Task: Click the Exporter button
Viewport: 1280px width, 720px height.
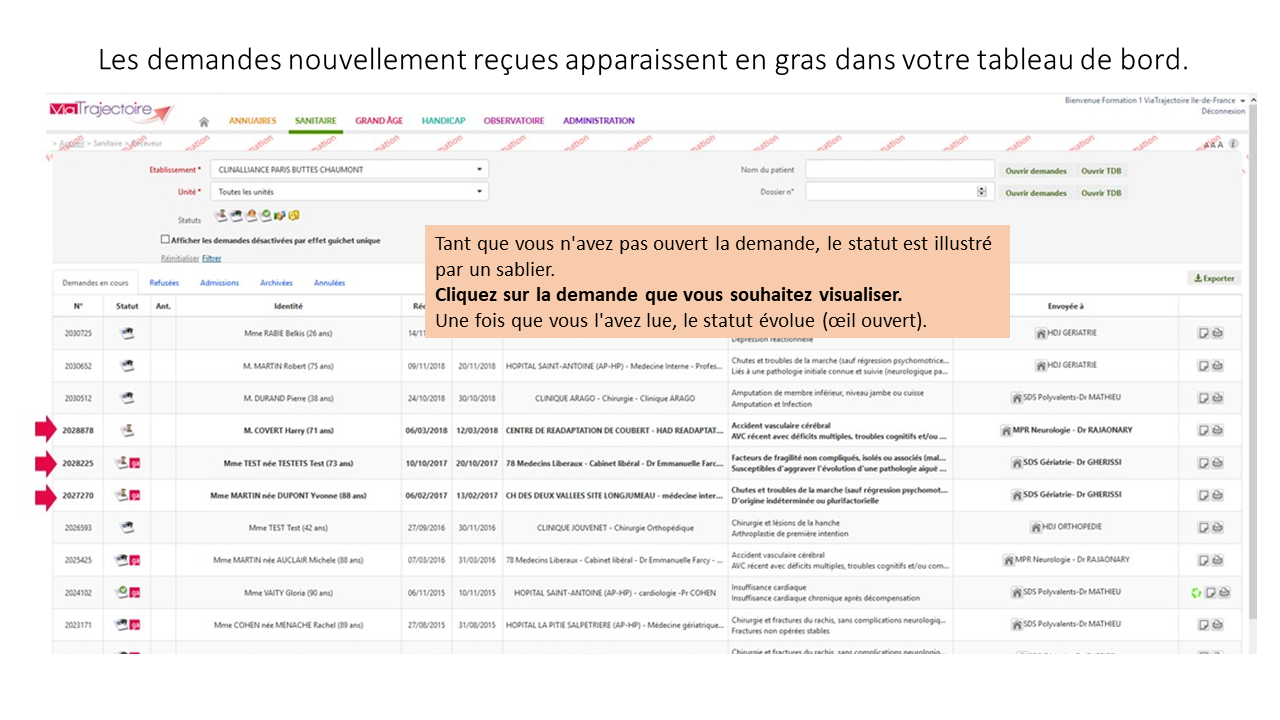Action: tap(1214, 278)
